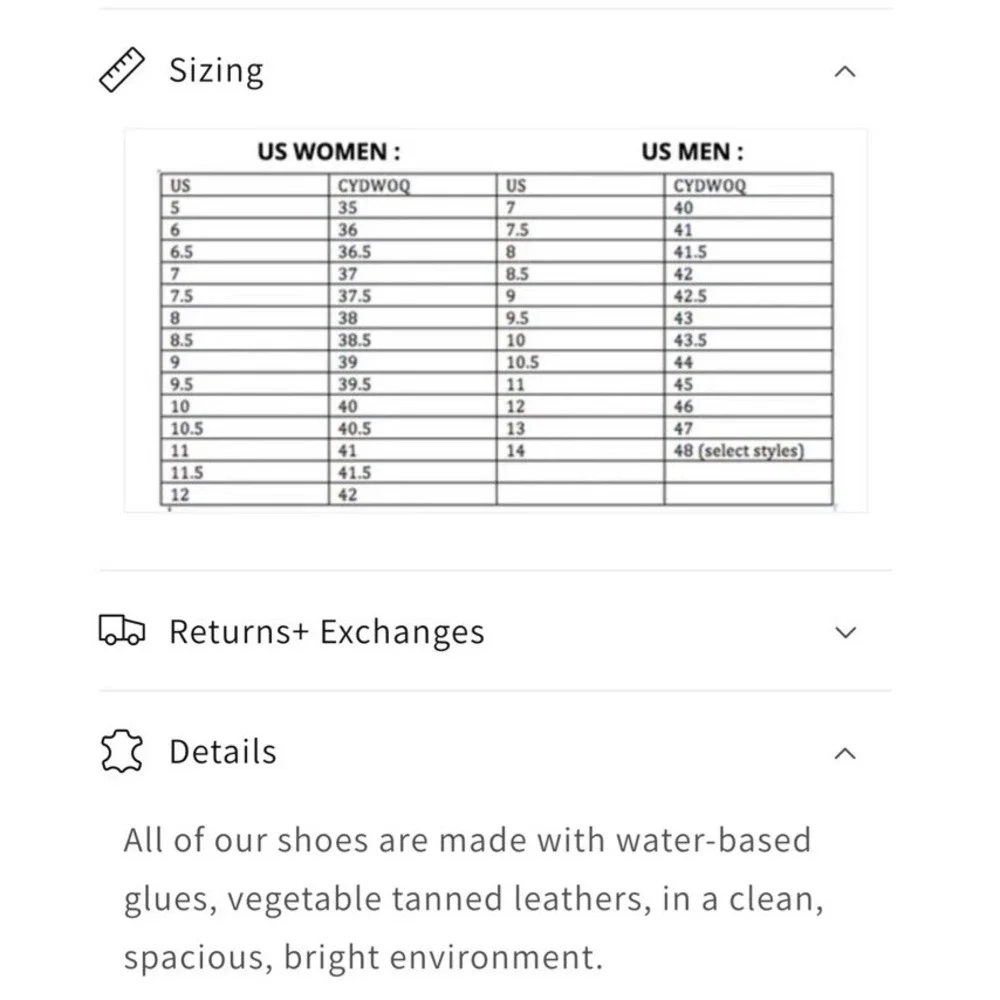Viewport: 1000px width, 1000px height.
Task: Click the men's CYDWOQ column header
Action: pos(748,185)
